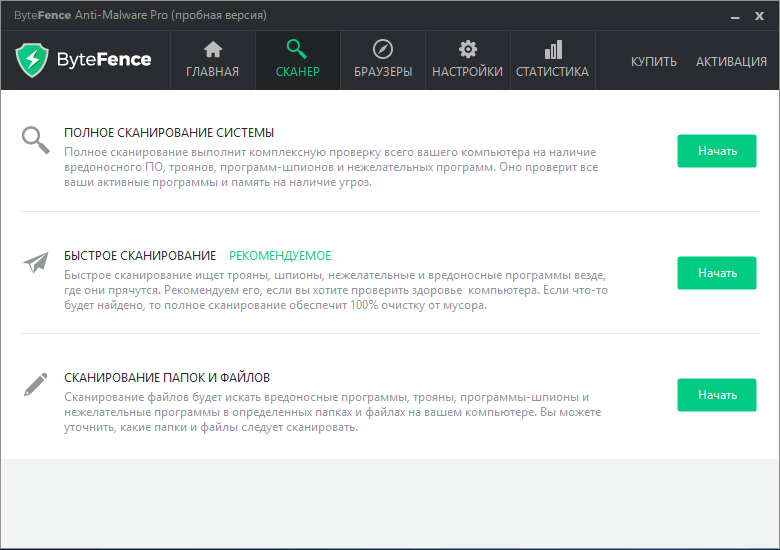
Task: Switch to Статистика bar chart tab
Action: (552, 60)
